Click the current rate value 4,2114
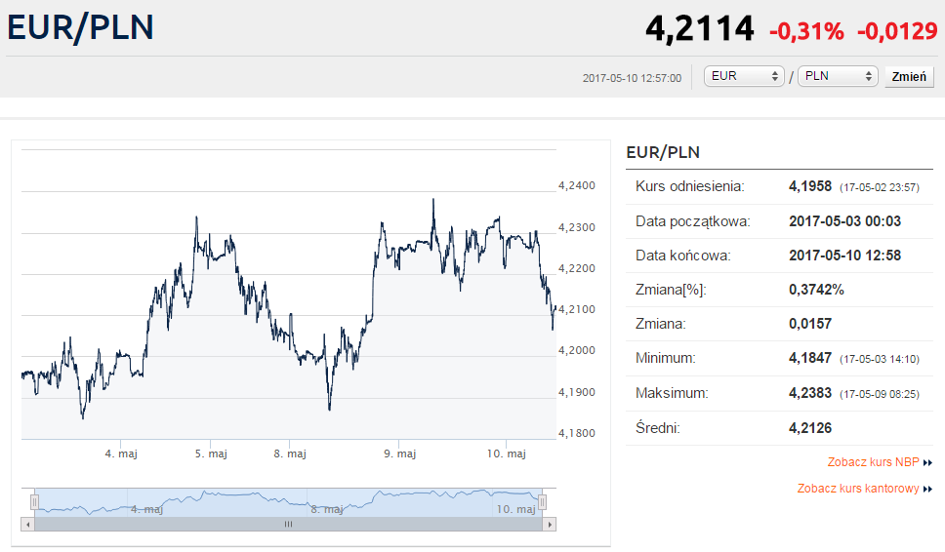 pyautogui.click(x=699, y=28)
